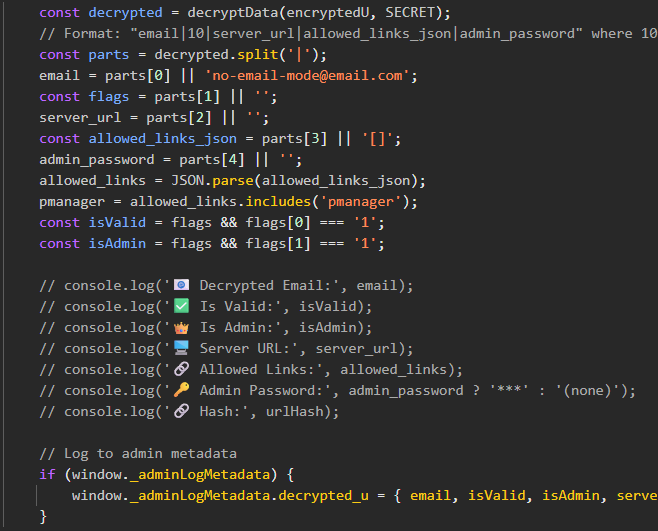The image size is (658, 531).
Task: Click the 'parts' constant declaration
Action: [x=109, y=55]
